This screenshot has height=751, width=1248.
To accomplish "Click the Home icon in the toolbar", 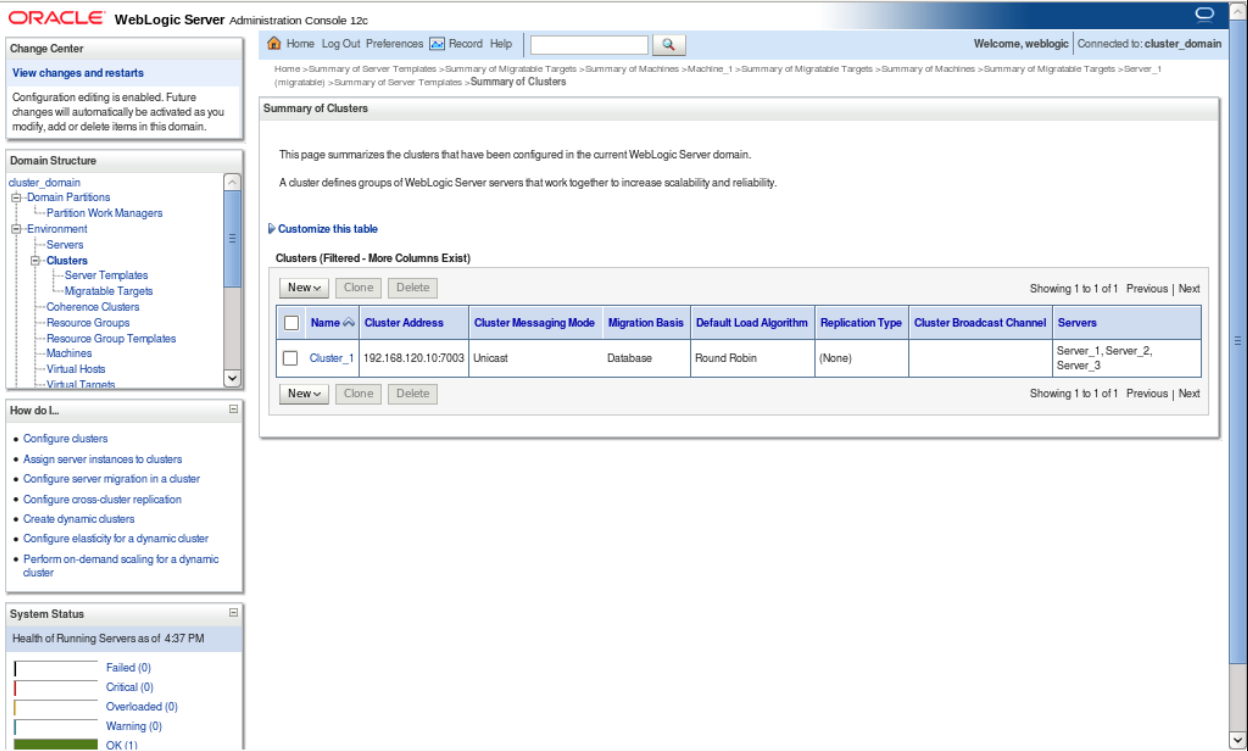I will click(274, 43).
